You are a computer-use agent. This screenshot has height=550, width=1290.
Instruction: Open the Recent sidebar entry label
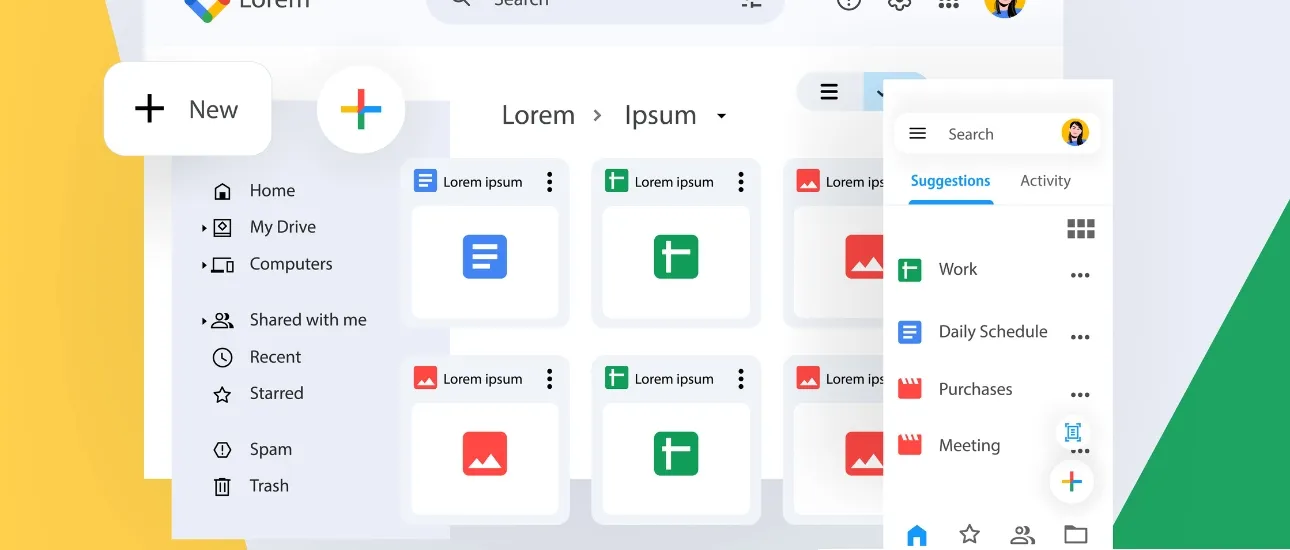[275, 357]
